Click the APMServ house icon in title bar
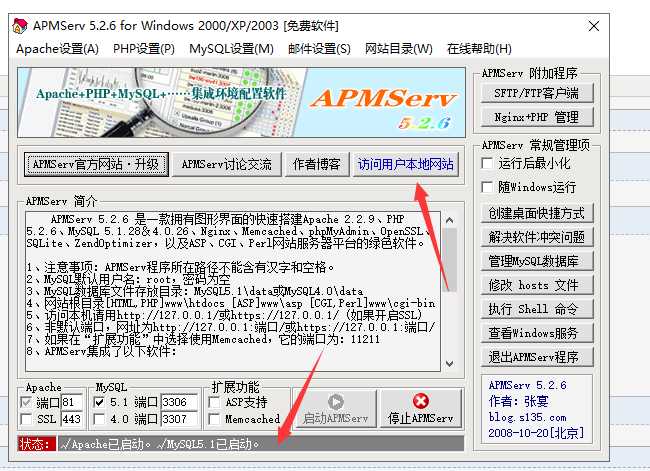The width and height of the screenshot is (650, 471). click(x=20, y=26)
